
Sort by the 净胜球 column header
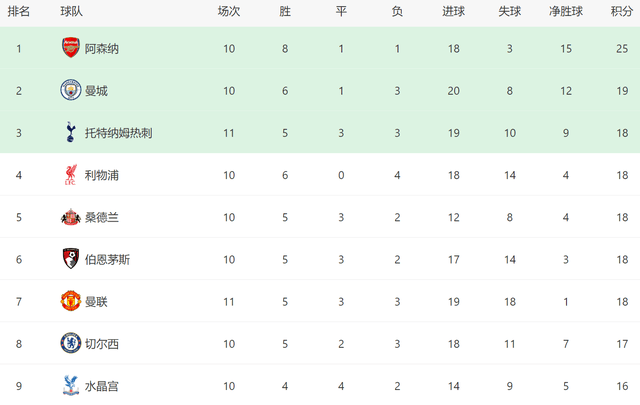click(567, 12)
